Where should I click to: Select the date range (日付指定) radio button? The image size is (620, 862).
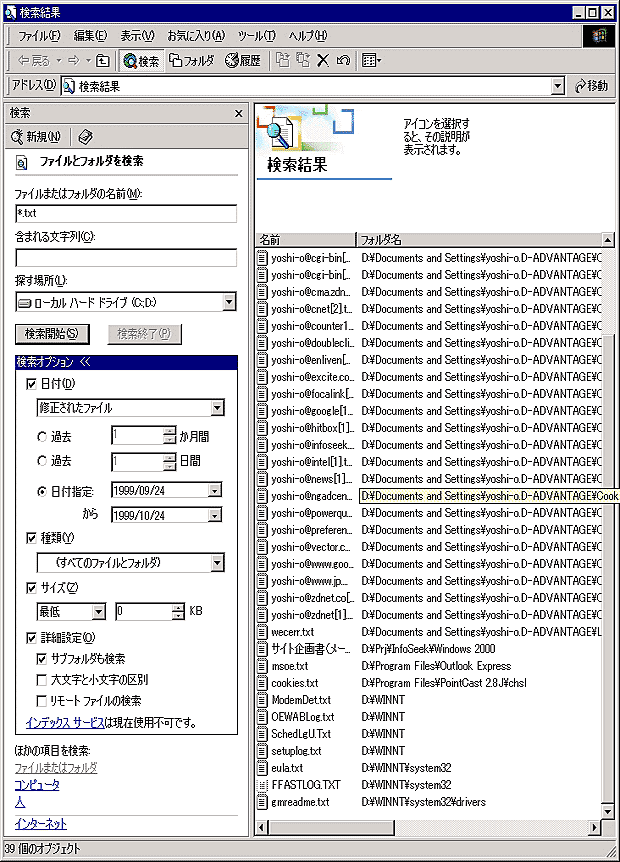[42, 491]
